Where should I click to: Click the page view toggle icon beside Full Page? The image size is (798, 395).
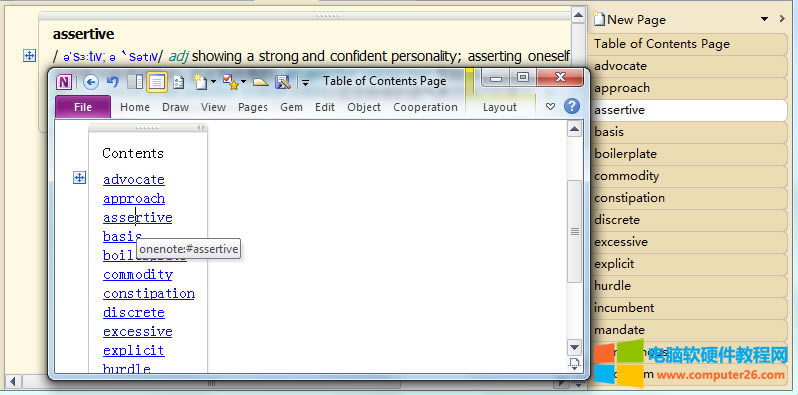(178, 82)
